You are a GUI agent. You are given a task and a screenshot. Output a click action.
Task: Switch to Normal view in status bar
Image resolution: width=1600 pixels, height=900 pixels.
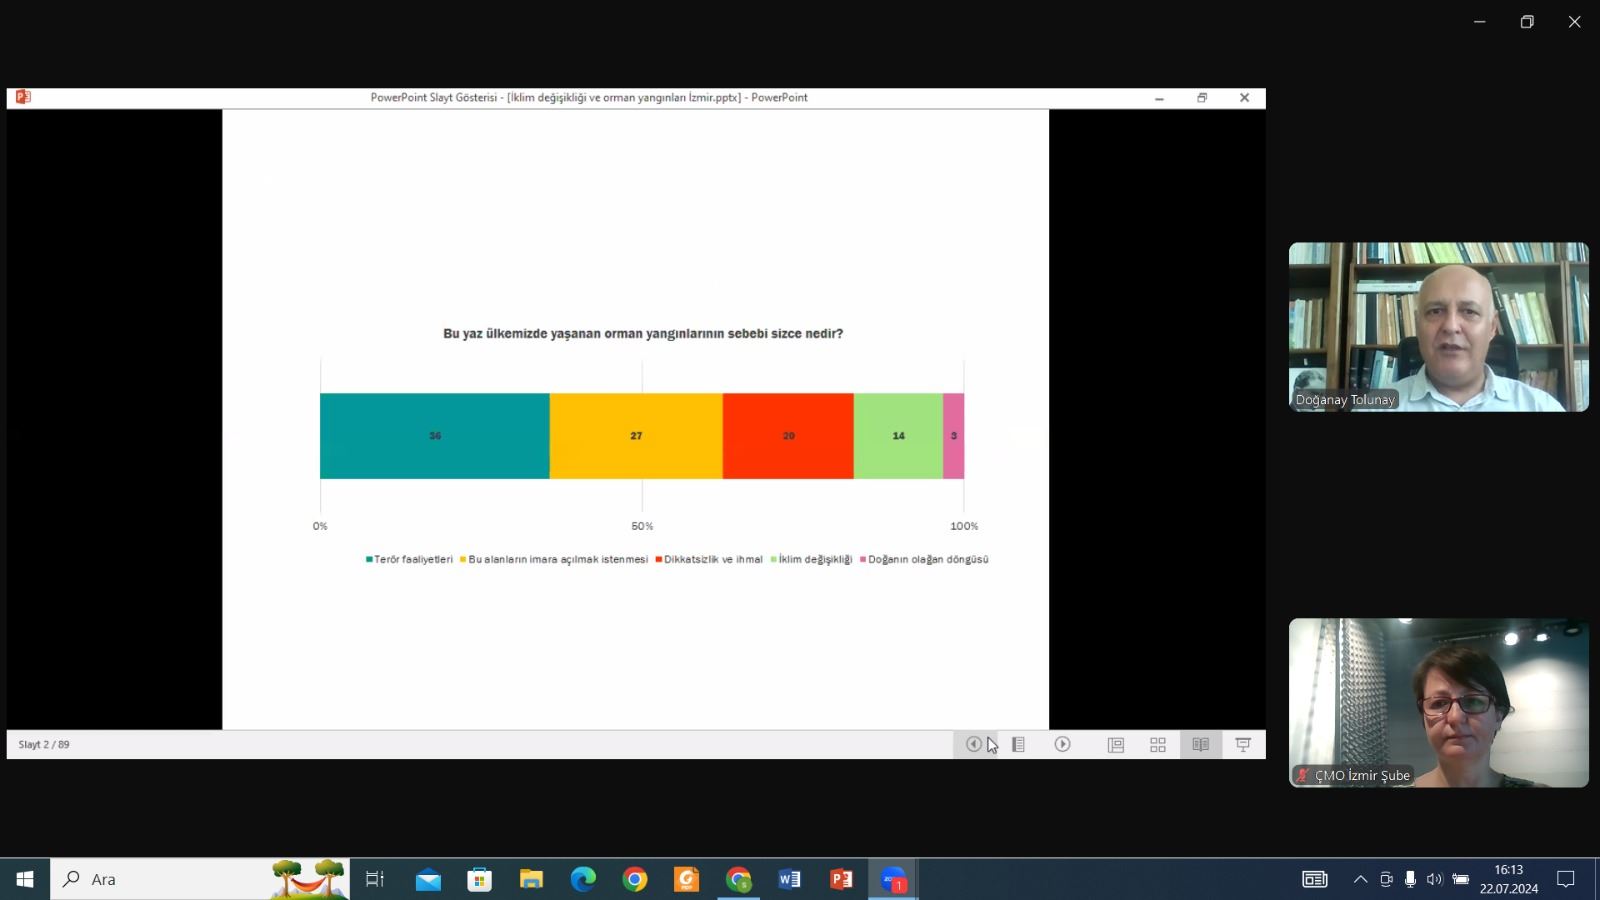[1116, 744]
